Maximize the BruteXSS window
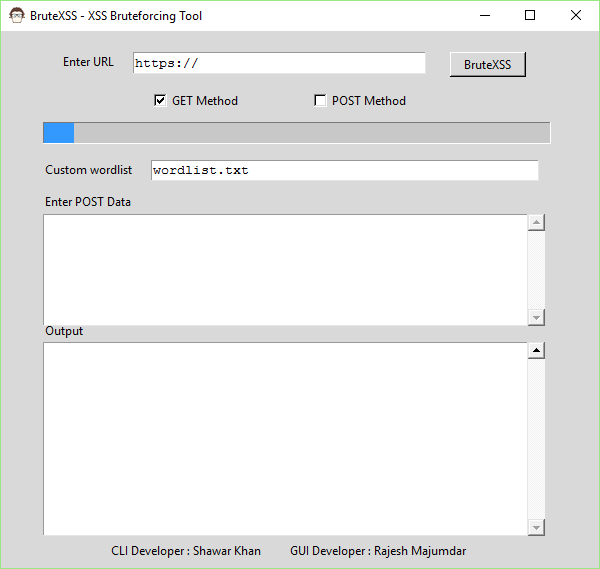This screenshot has width=600, height=569. 530,16
